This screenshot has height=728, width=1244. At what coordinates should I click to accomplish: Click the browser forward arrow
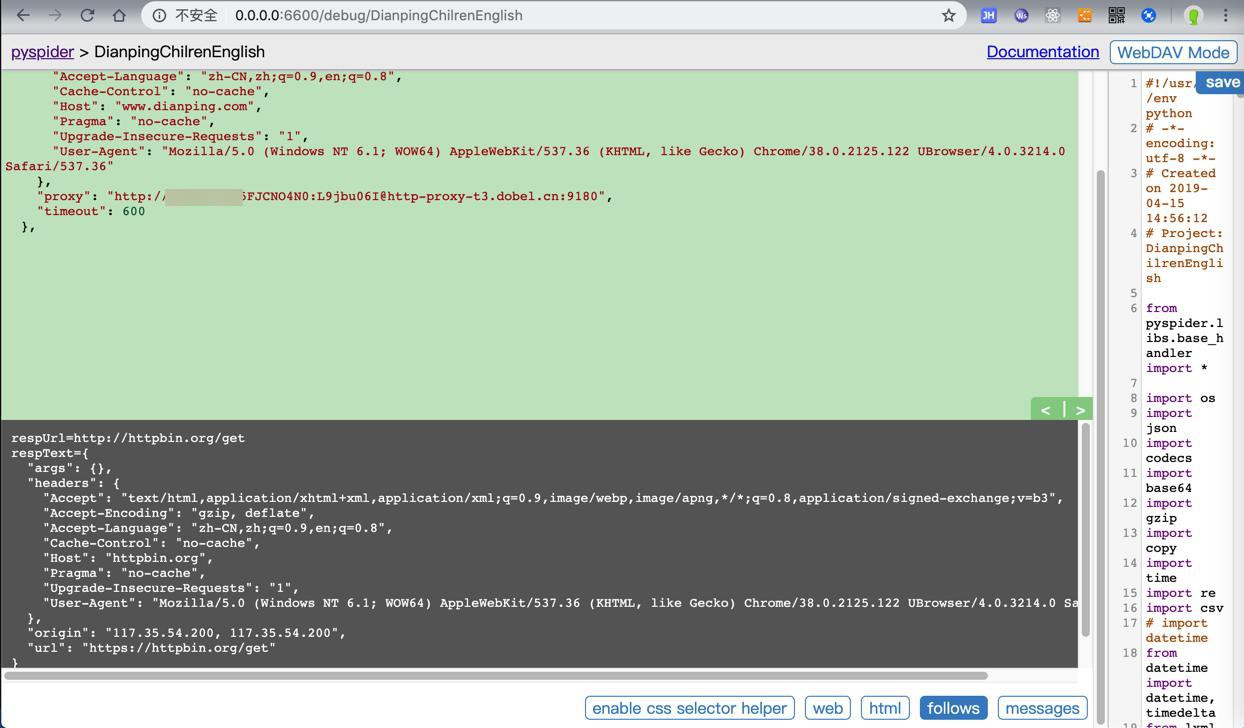tap(55, 15)
